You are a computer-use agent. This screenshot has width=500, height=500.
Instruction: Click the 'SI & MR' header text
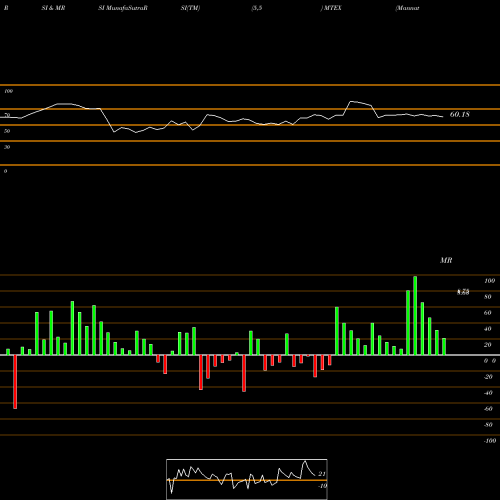(53, 8)
